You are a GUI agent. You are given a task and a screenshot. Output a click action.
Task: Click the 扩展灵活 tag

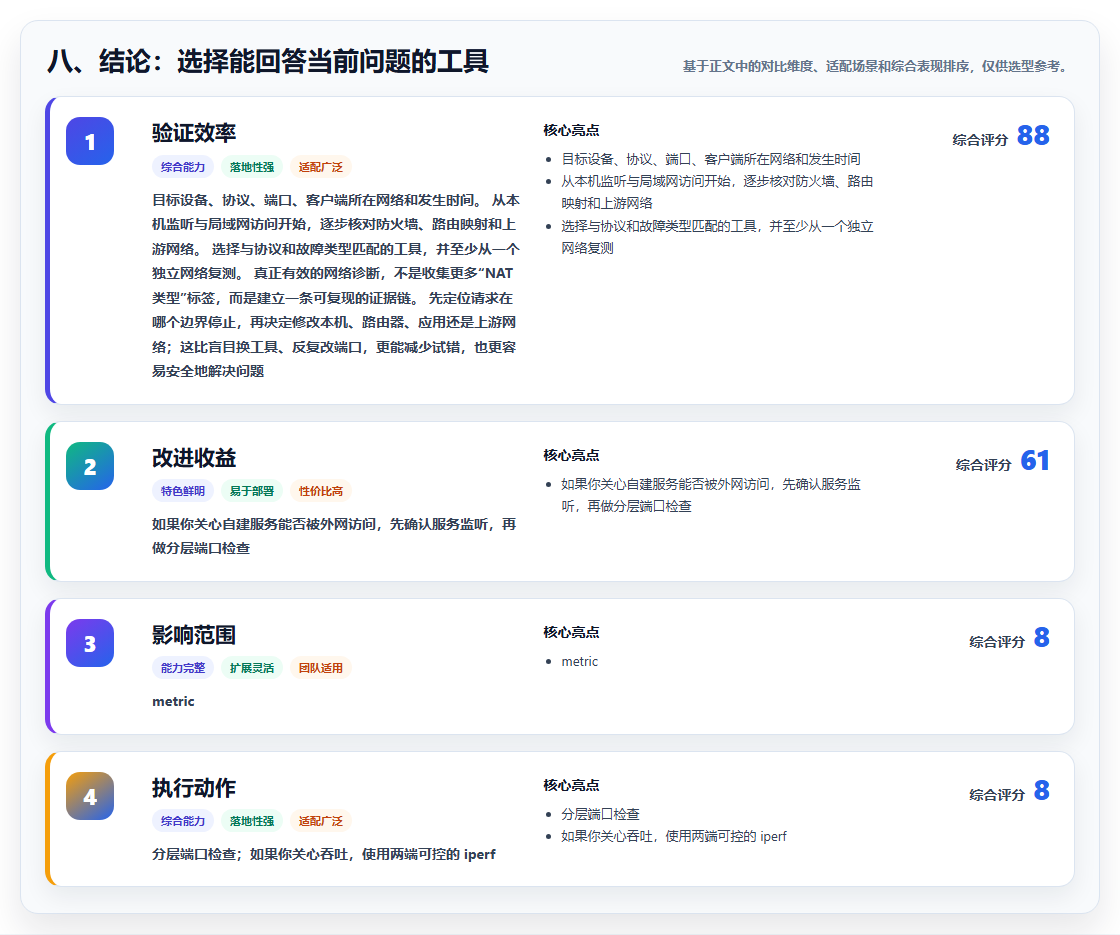[x=252, y=669]
